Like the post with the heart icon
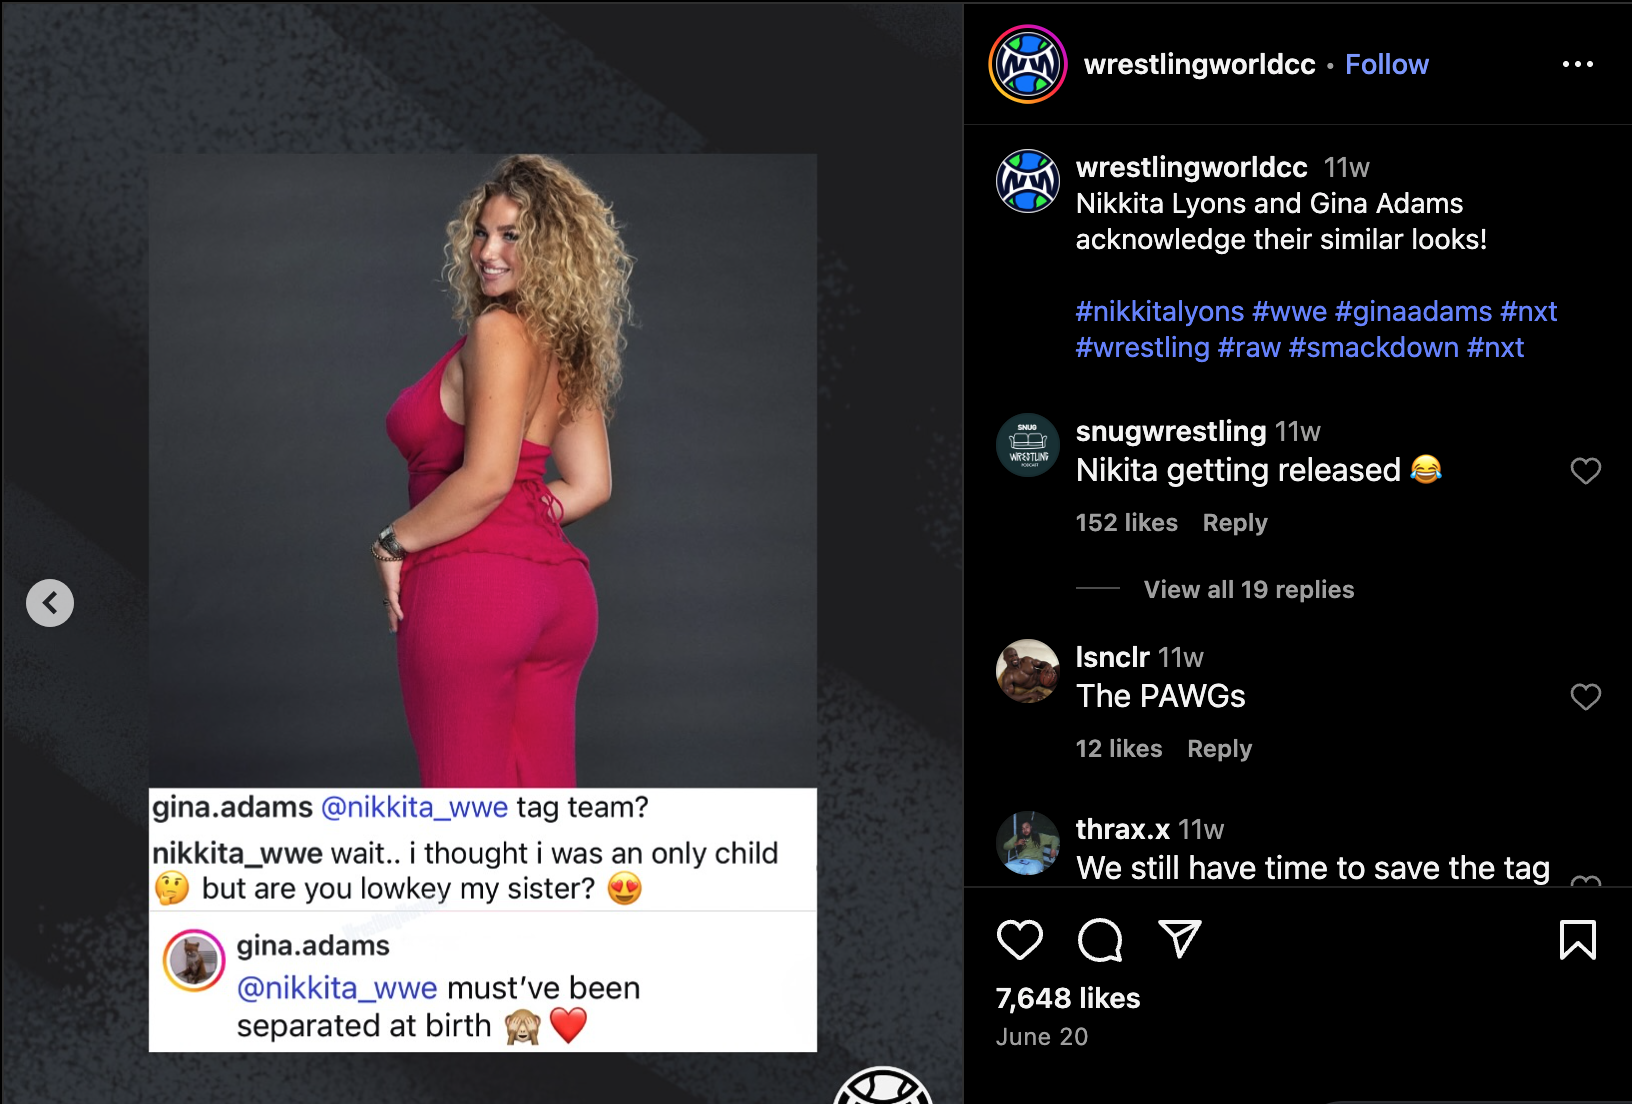 1020,939
